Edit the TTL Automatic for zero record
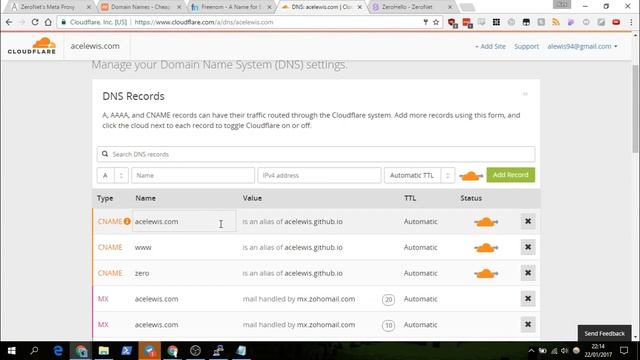640x360 pixels. (x=421, y=273)
